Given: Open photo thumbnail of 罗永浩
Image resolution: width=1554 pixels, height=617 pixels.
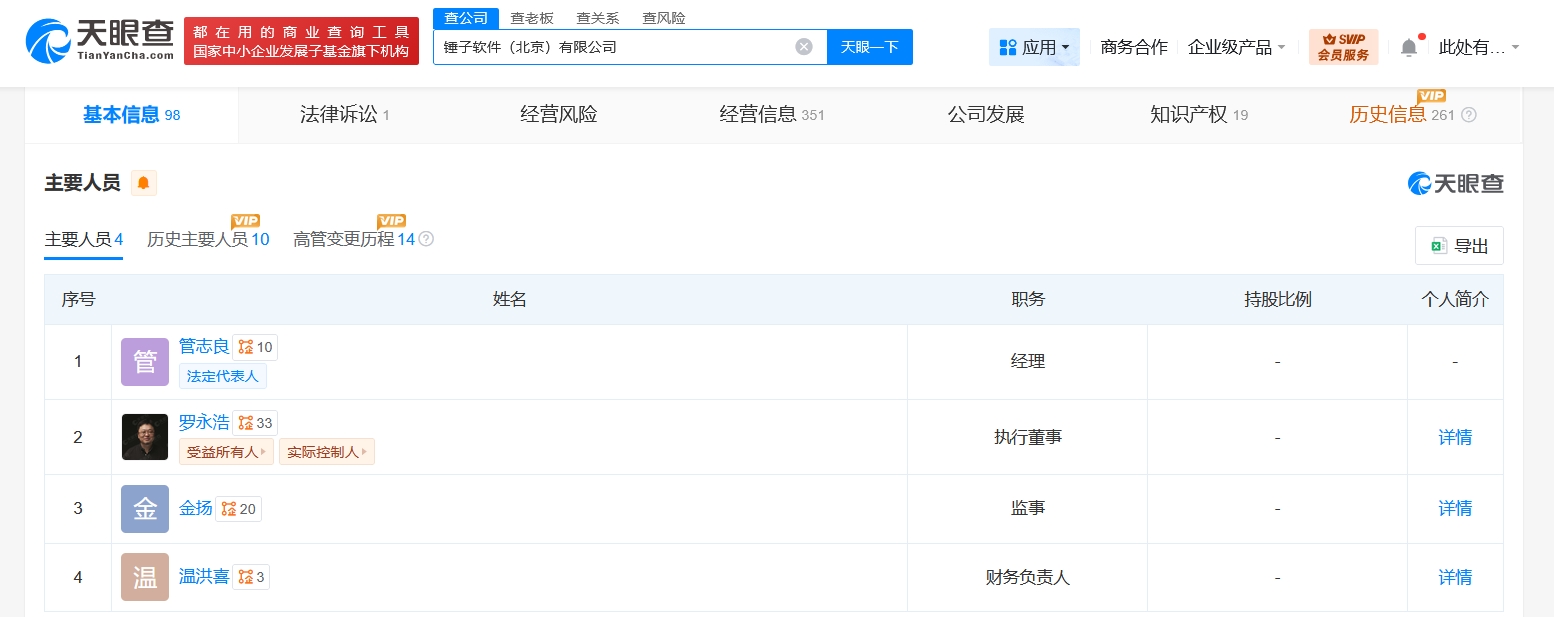Looking at the screenshot, I should point(145,437).
